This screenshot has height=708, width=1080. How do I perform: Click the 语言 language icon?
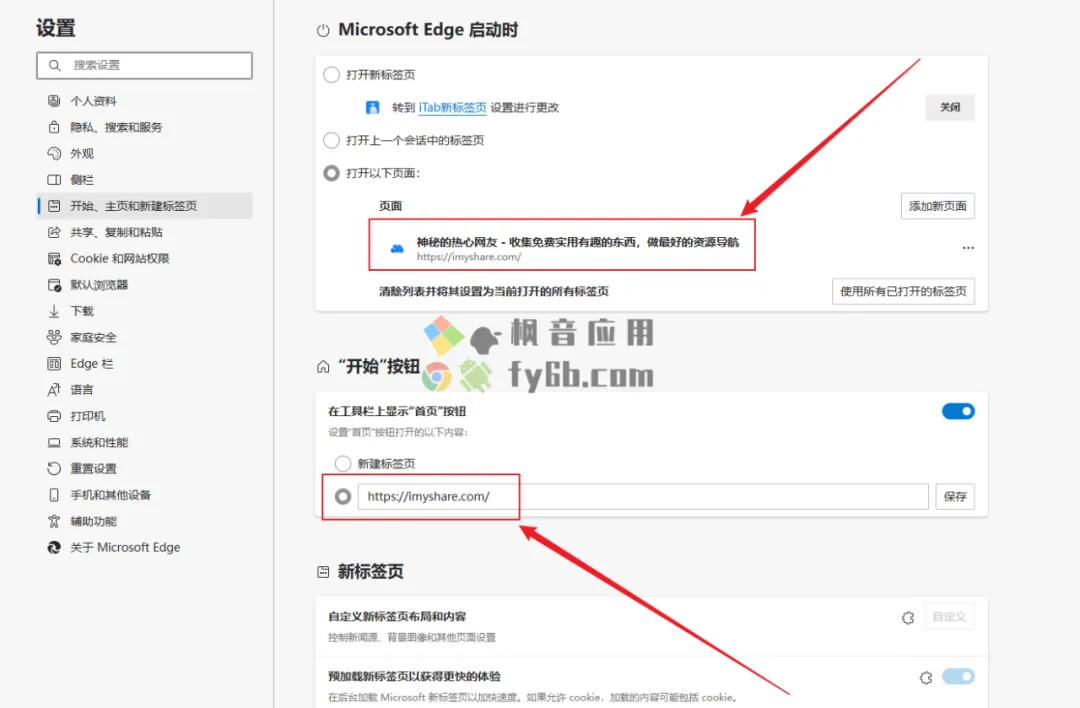(54, 390)
